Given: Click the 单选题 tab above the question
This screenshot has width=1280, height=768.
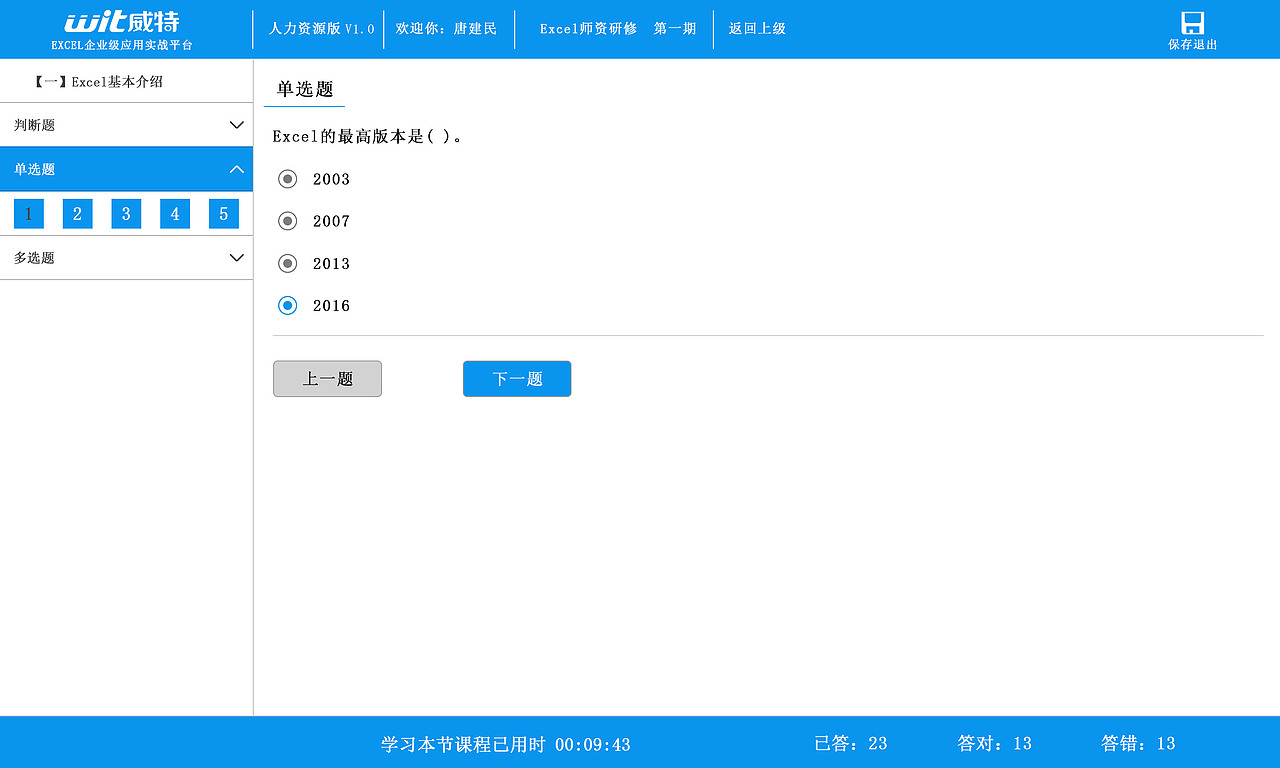Looking at the screenshot, I should point(303,90).
